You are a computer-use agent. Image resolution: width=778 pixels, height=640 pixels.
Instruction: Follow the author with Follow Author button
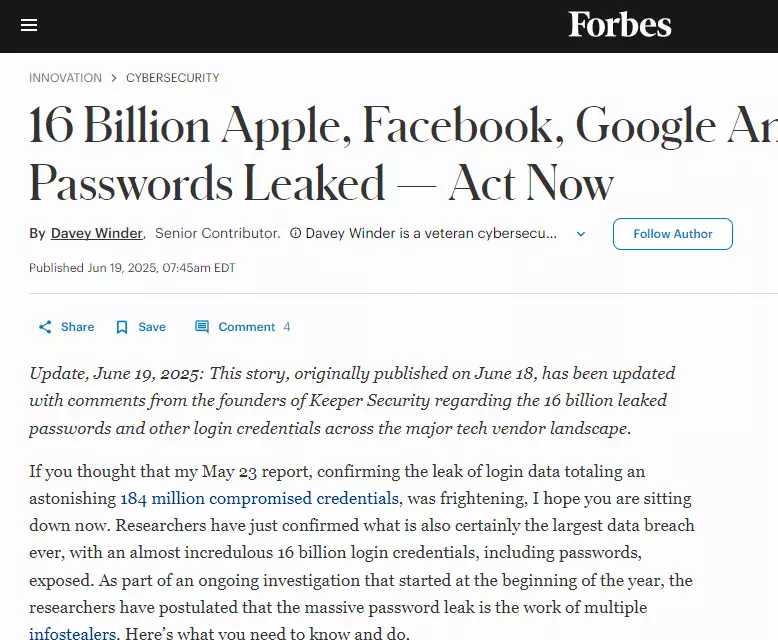(672, 234)
